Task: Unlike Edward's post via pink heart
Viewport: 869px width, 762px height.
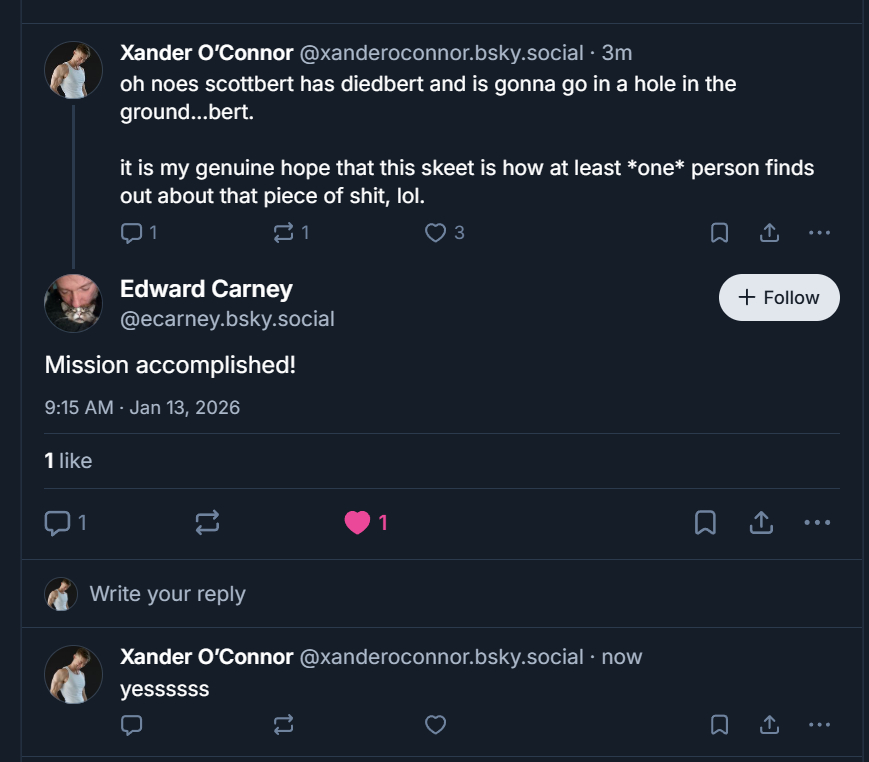Action: (357, 522)
